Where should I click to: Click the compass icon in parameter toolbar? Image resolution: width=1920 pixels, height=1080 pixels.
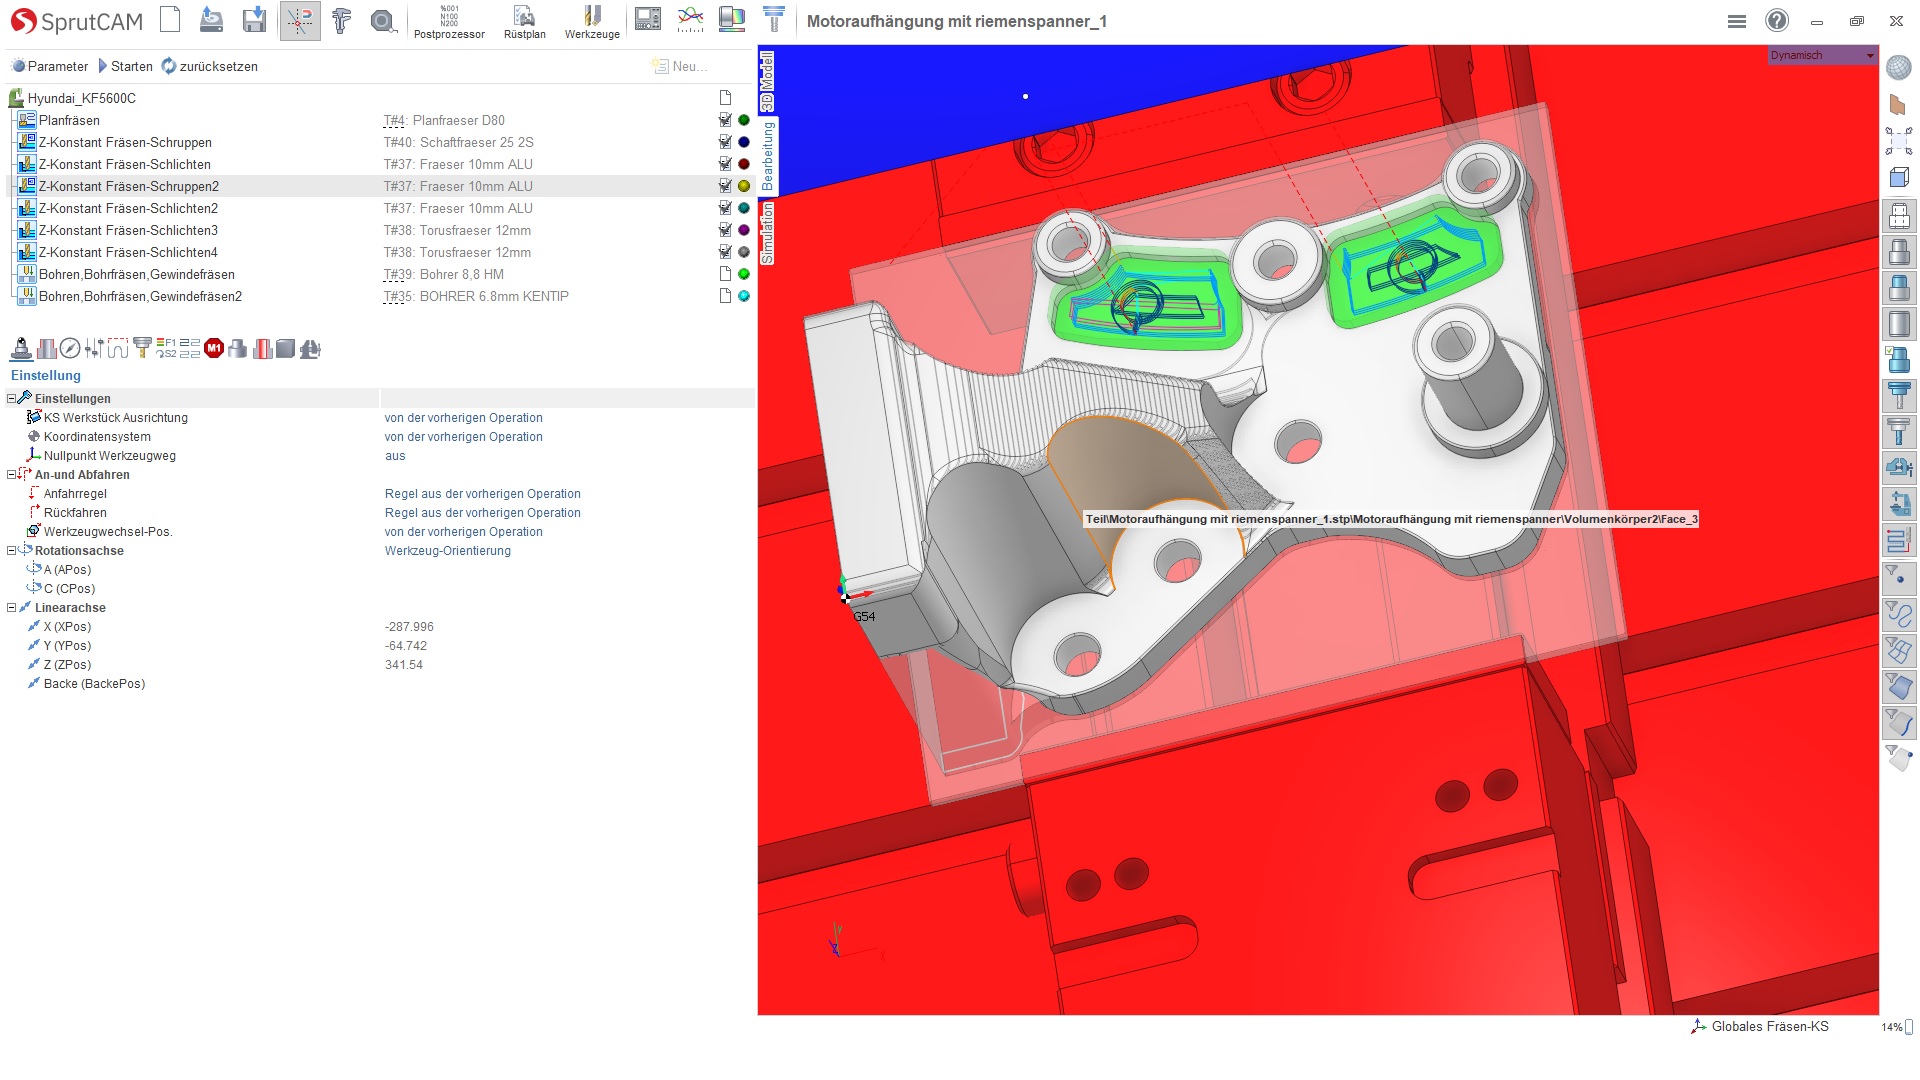tap(69, 348)
